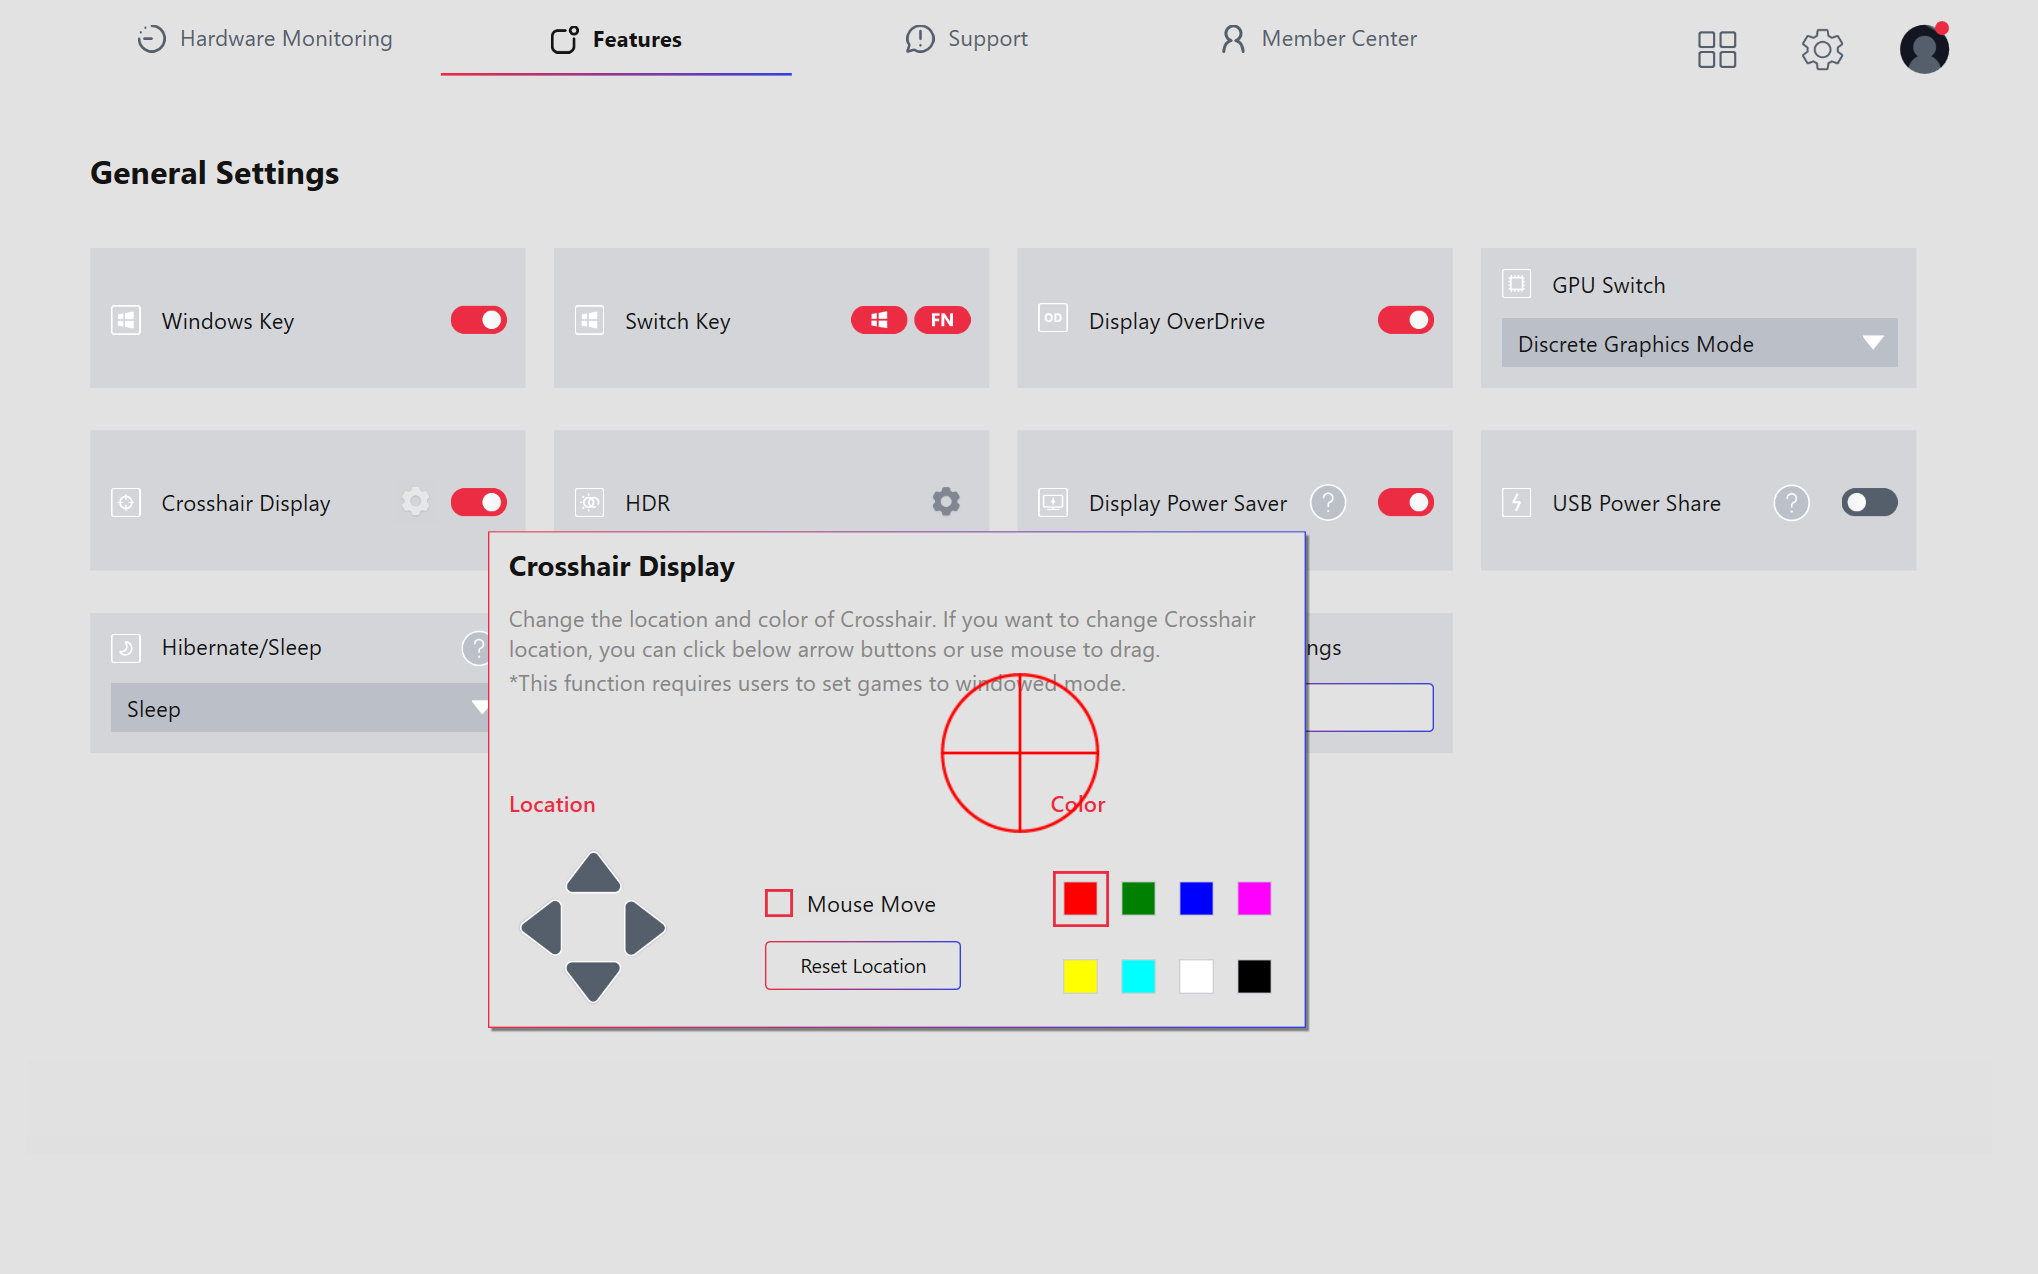The width and height of the screenshot is (2038, 1274).
Task: Click Display Power Saver help icon
Action: click(1328, 502)
